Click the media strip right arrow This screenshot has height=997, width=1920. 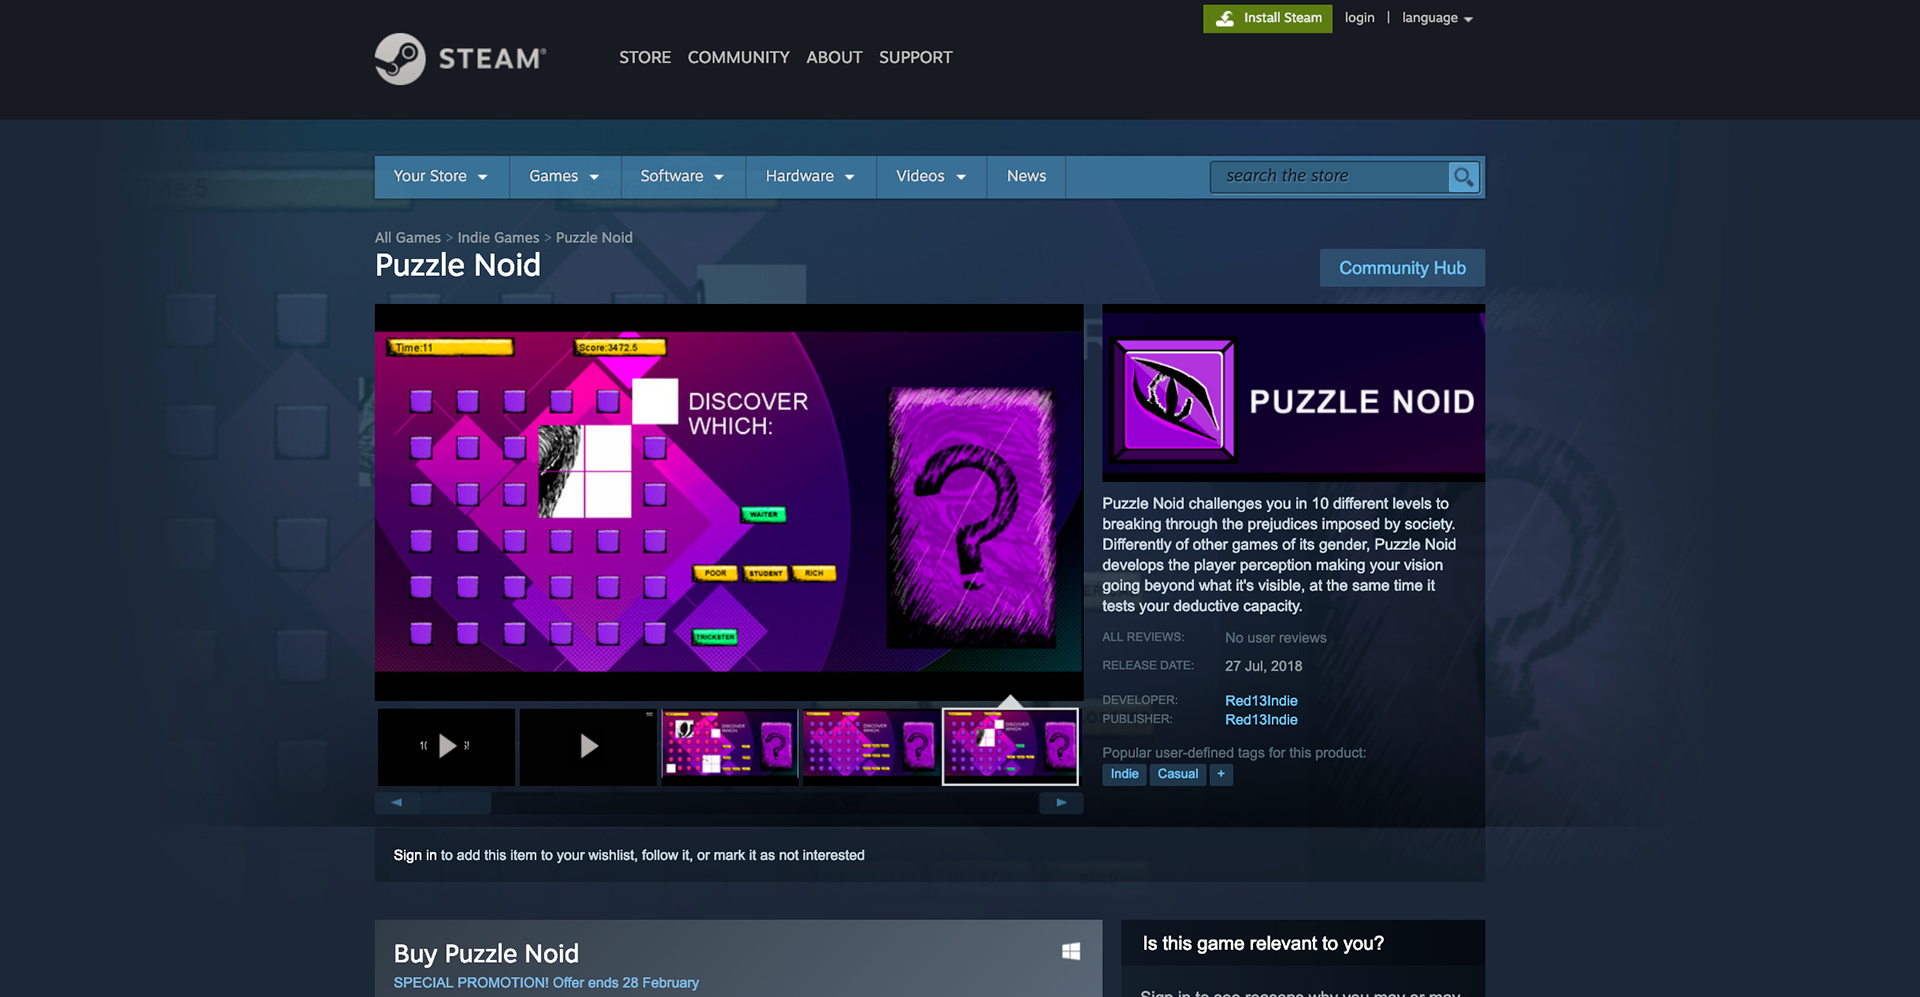pos(1061,802)
